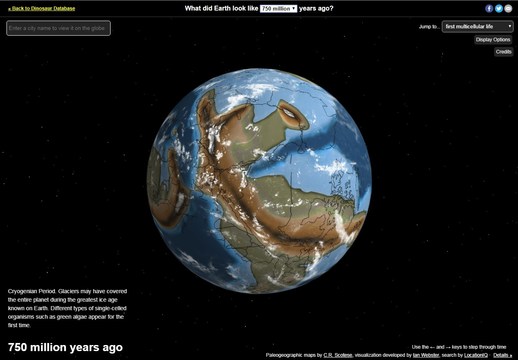
Task: Share the page on Facebook
Action: pyautogui.click(x=489, y=9)
